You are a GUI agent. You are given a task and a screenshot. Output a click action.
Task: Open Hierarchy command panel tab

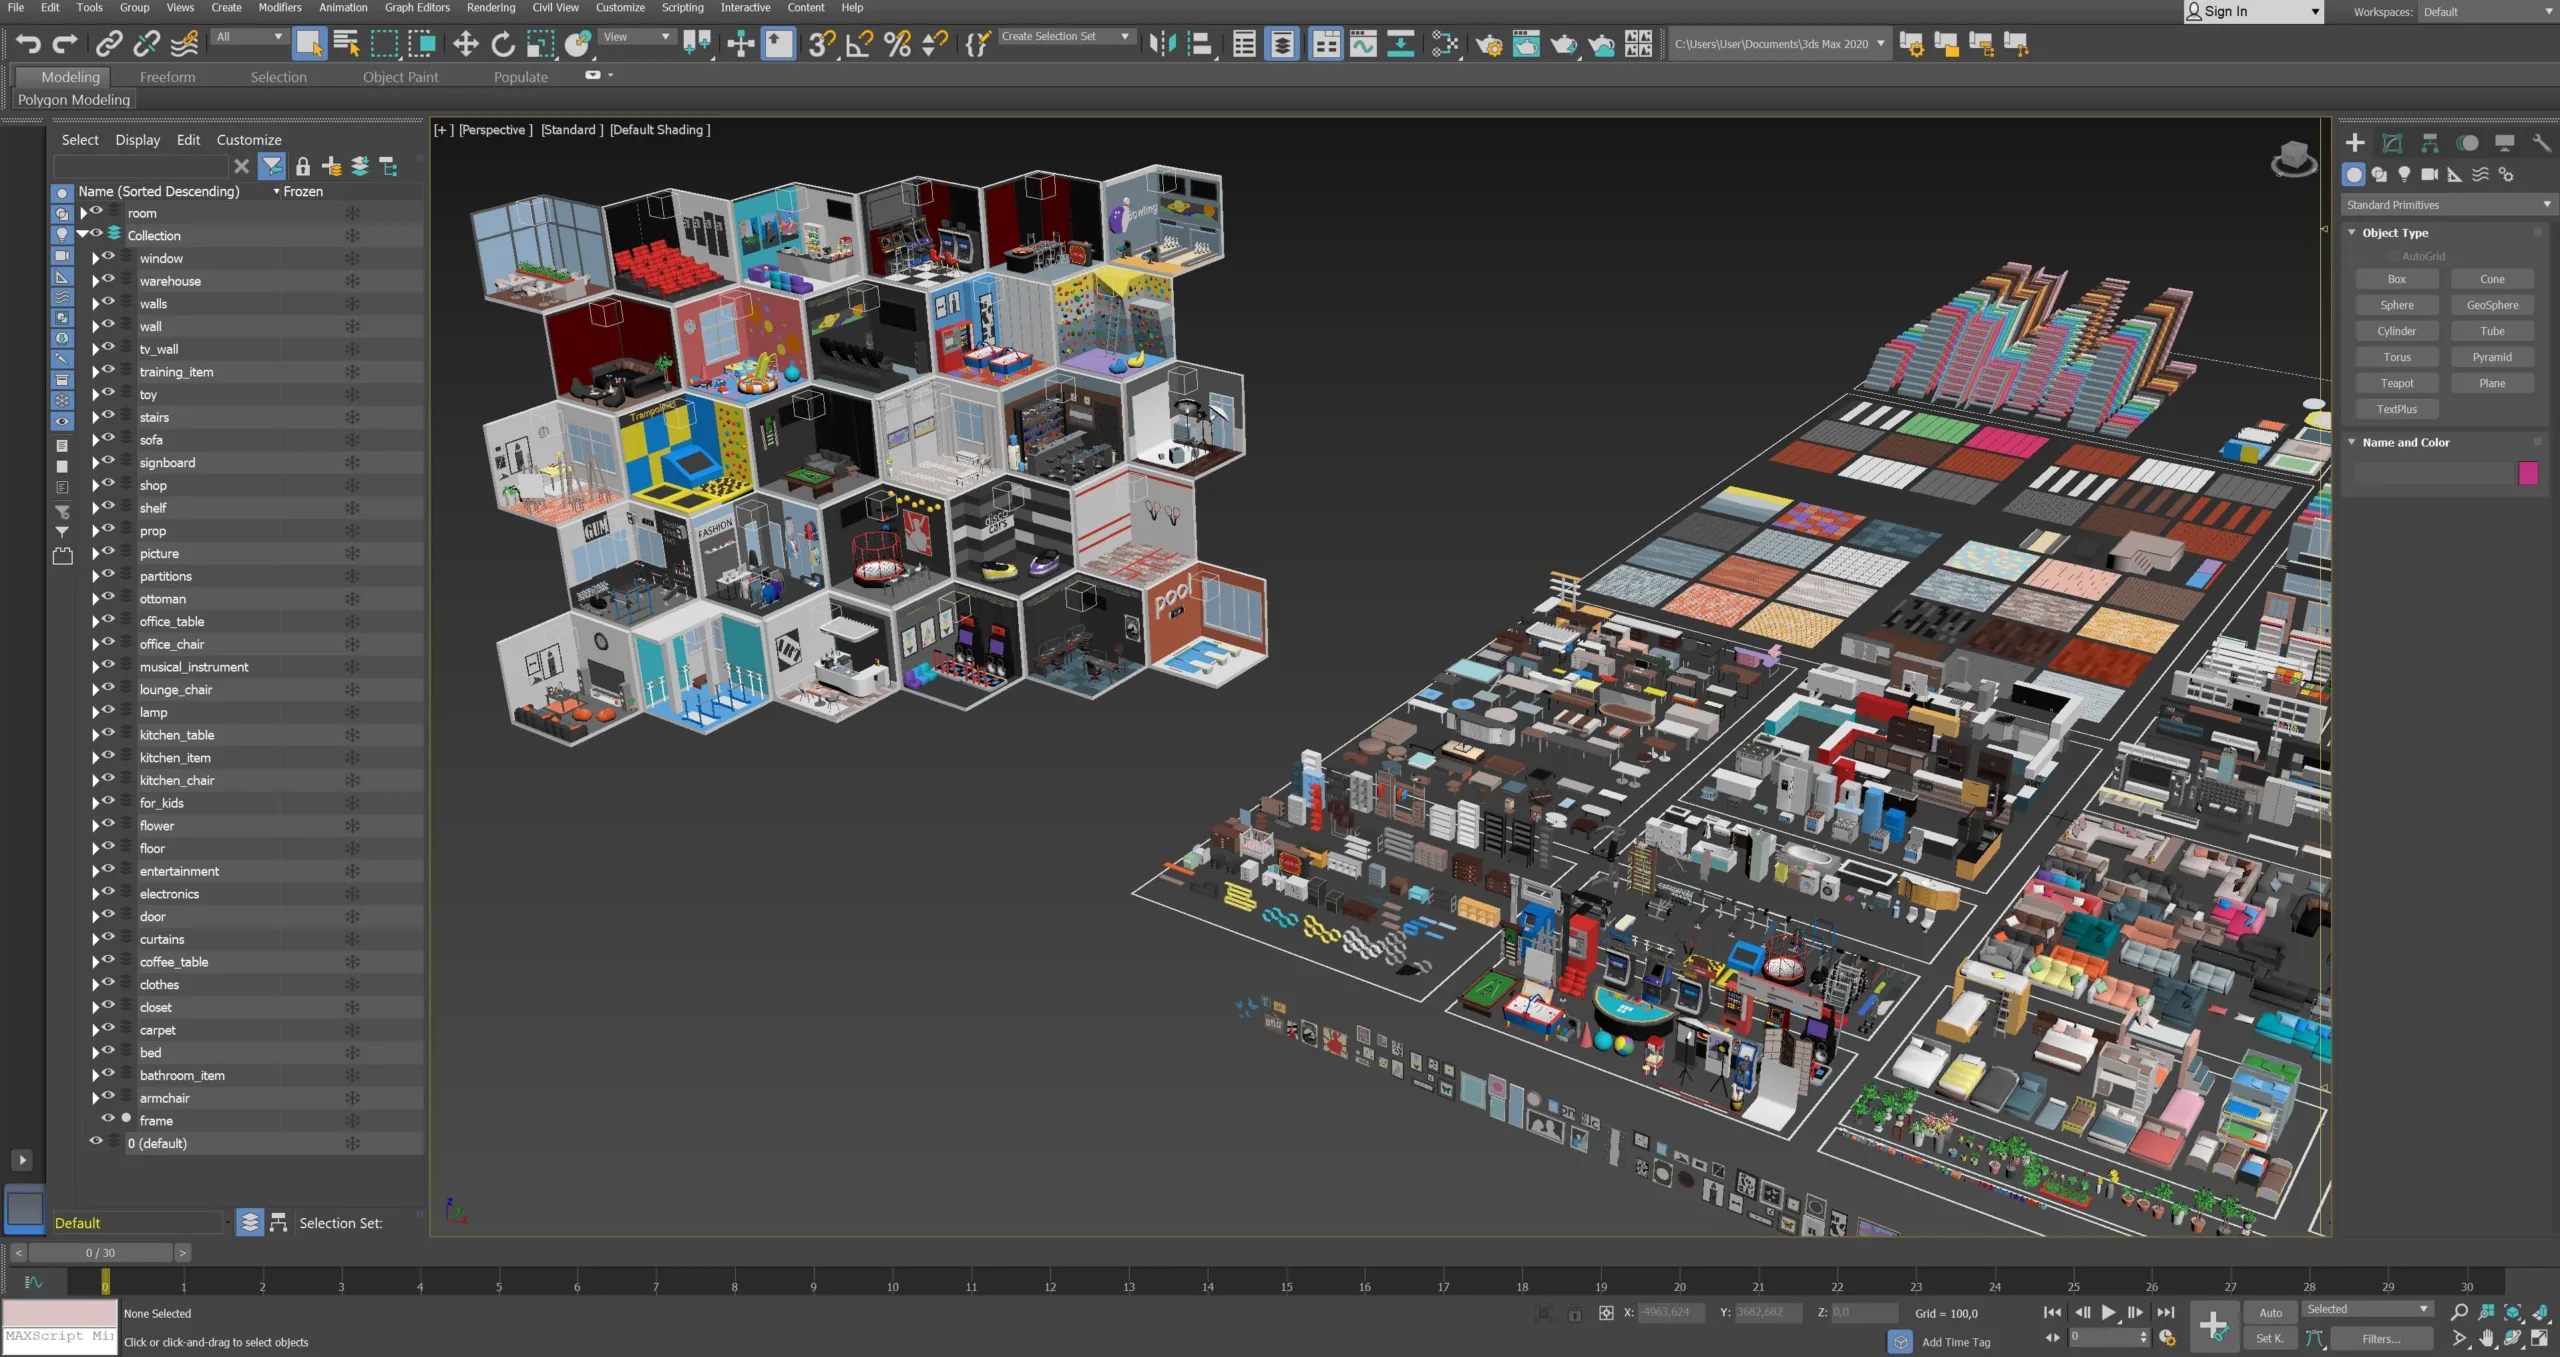(x=2430, y=143)
